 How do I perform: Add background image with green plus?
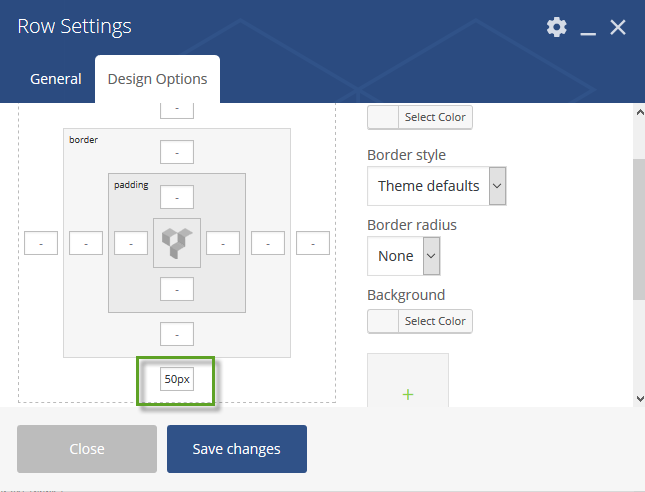coord(408,395)
